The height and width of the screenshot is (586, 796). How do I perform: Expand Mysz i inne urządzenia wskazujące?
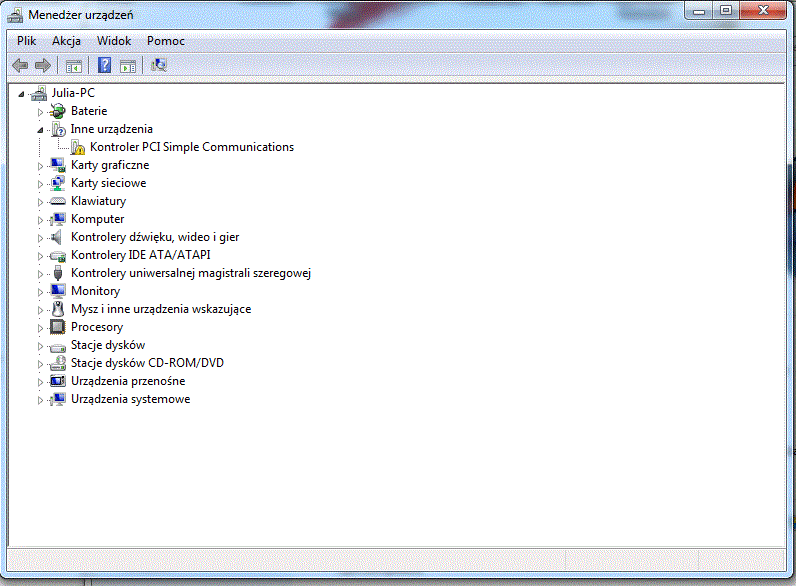click(x=40, y=310)
